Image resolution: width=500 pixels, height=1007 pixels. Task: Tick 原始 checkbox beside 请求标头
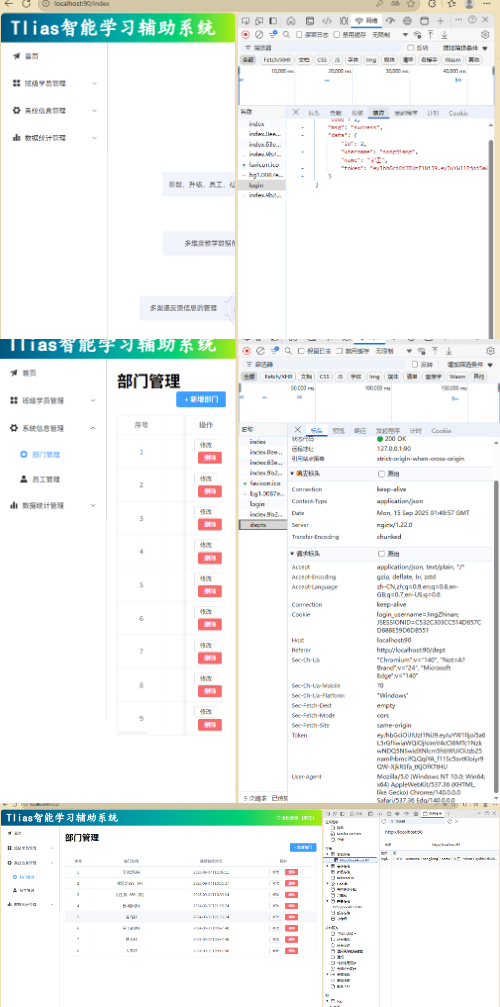coord(382,553)
